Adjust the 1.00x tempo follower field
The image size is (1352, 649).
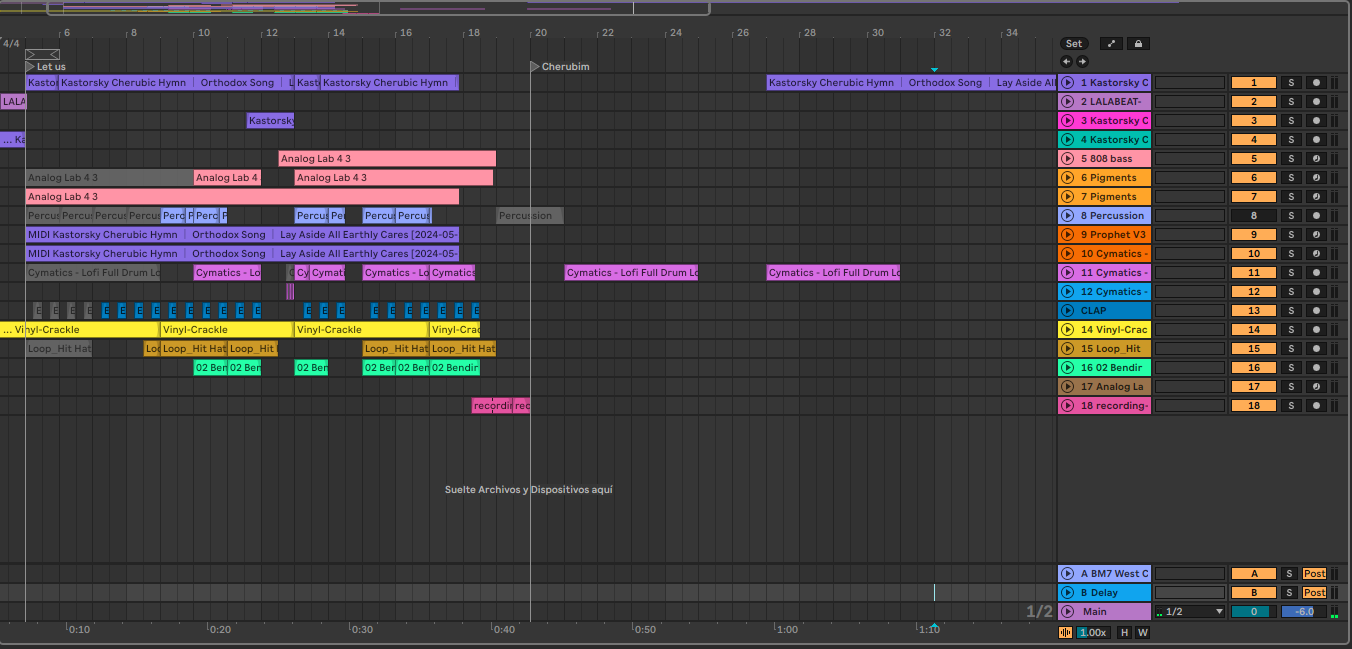[x=1094, y=633]
